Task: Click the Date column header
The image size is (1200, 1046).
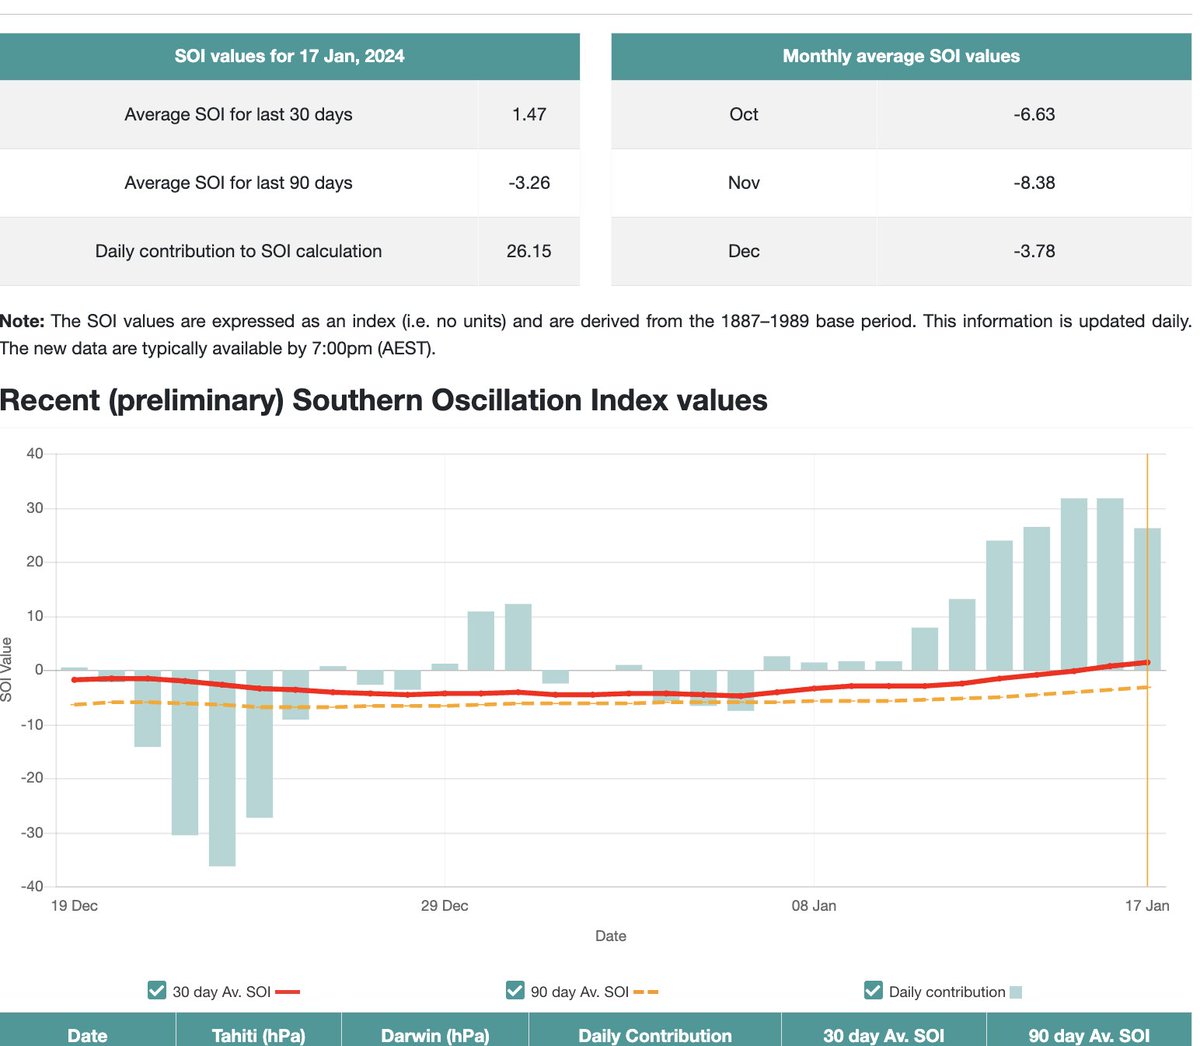Action: [x=87, y=1030]
